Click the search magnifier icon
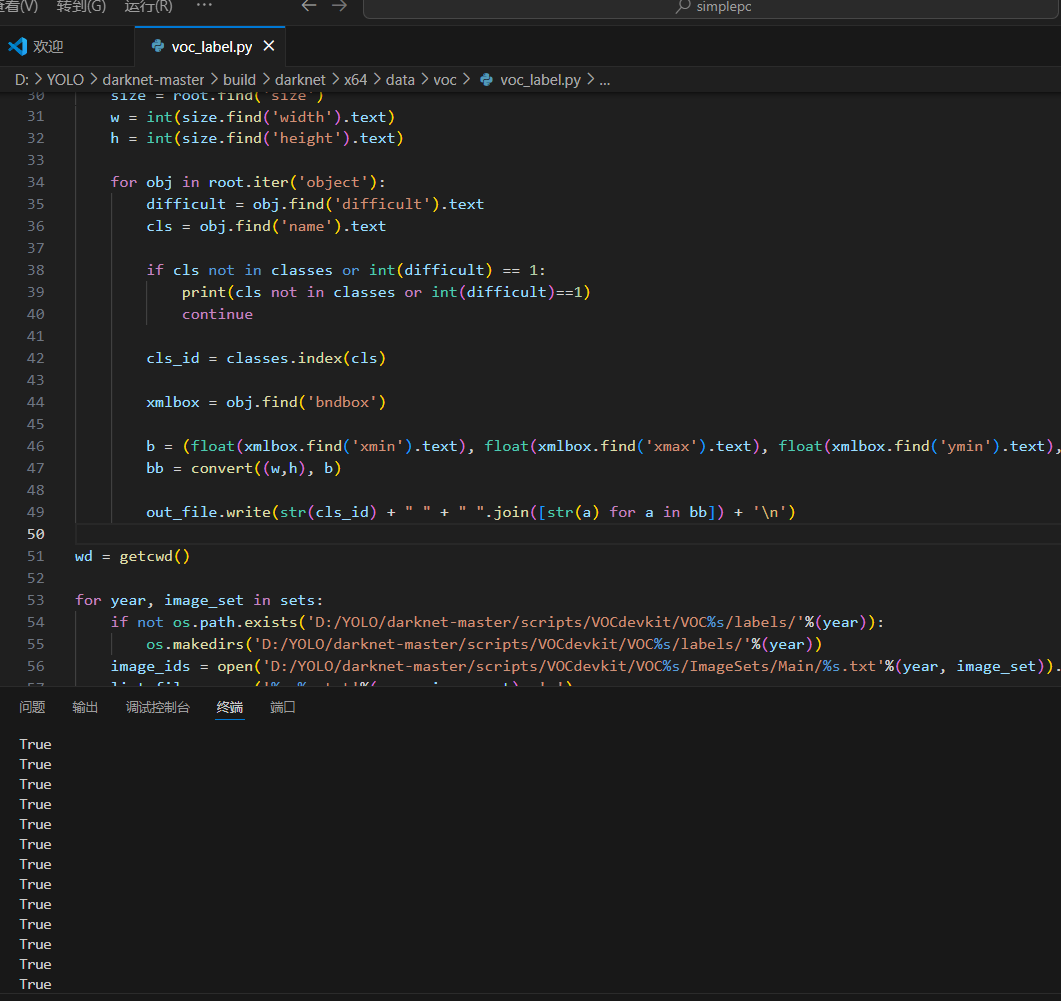The height and width of the screenshot is (1001, 1061). pos(683,7)
